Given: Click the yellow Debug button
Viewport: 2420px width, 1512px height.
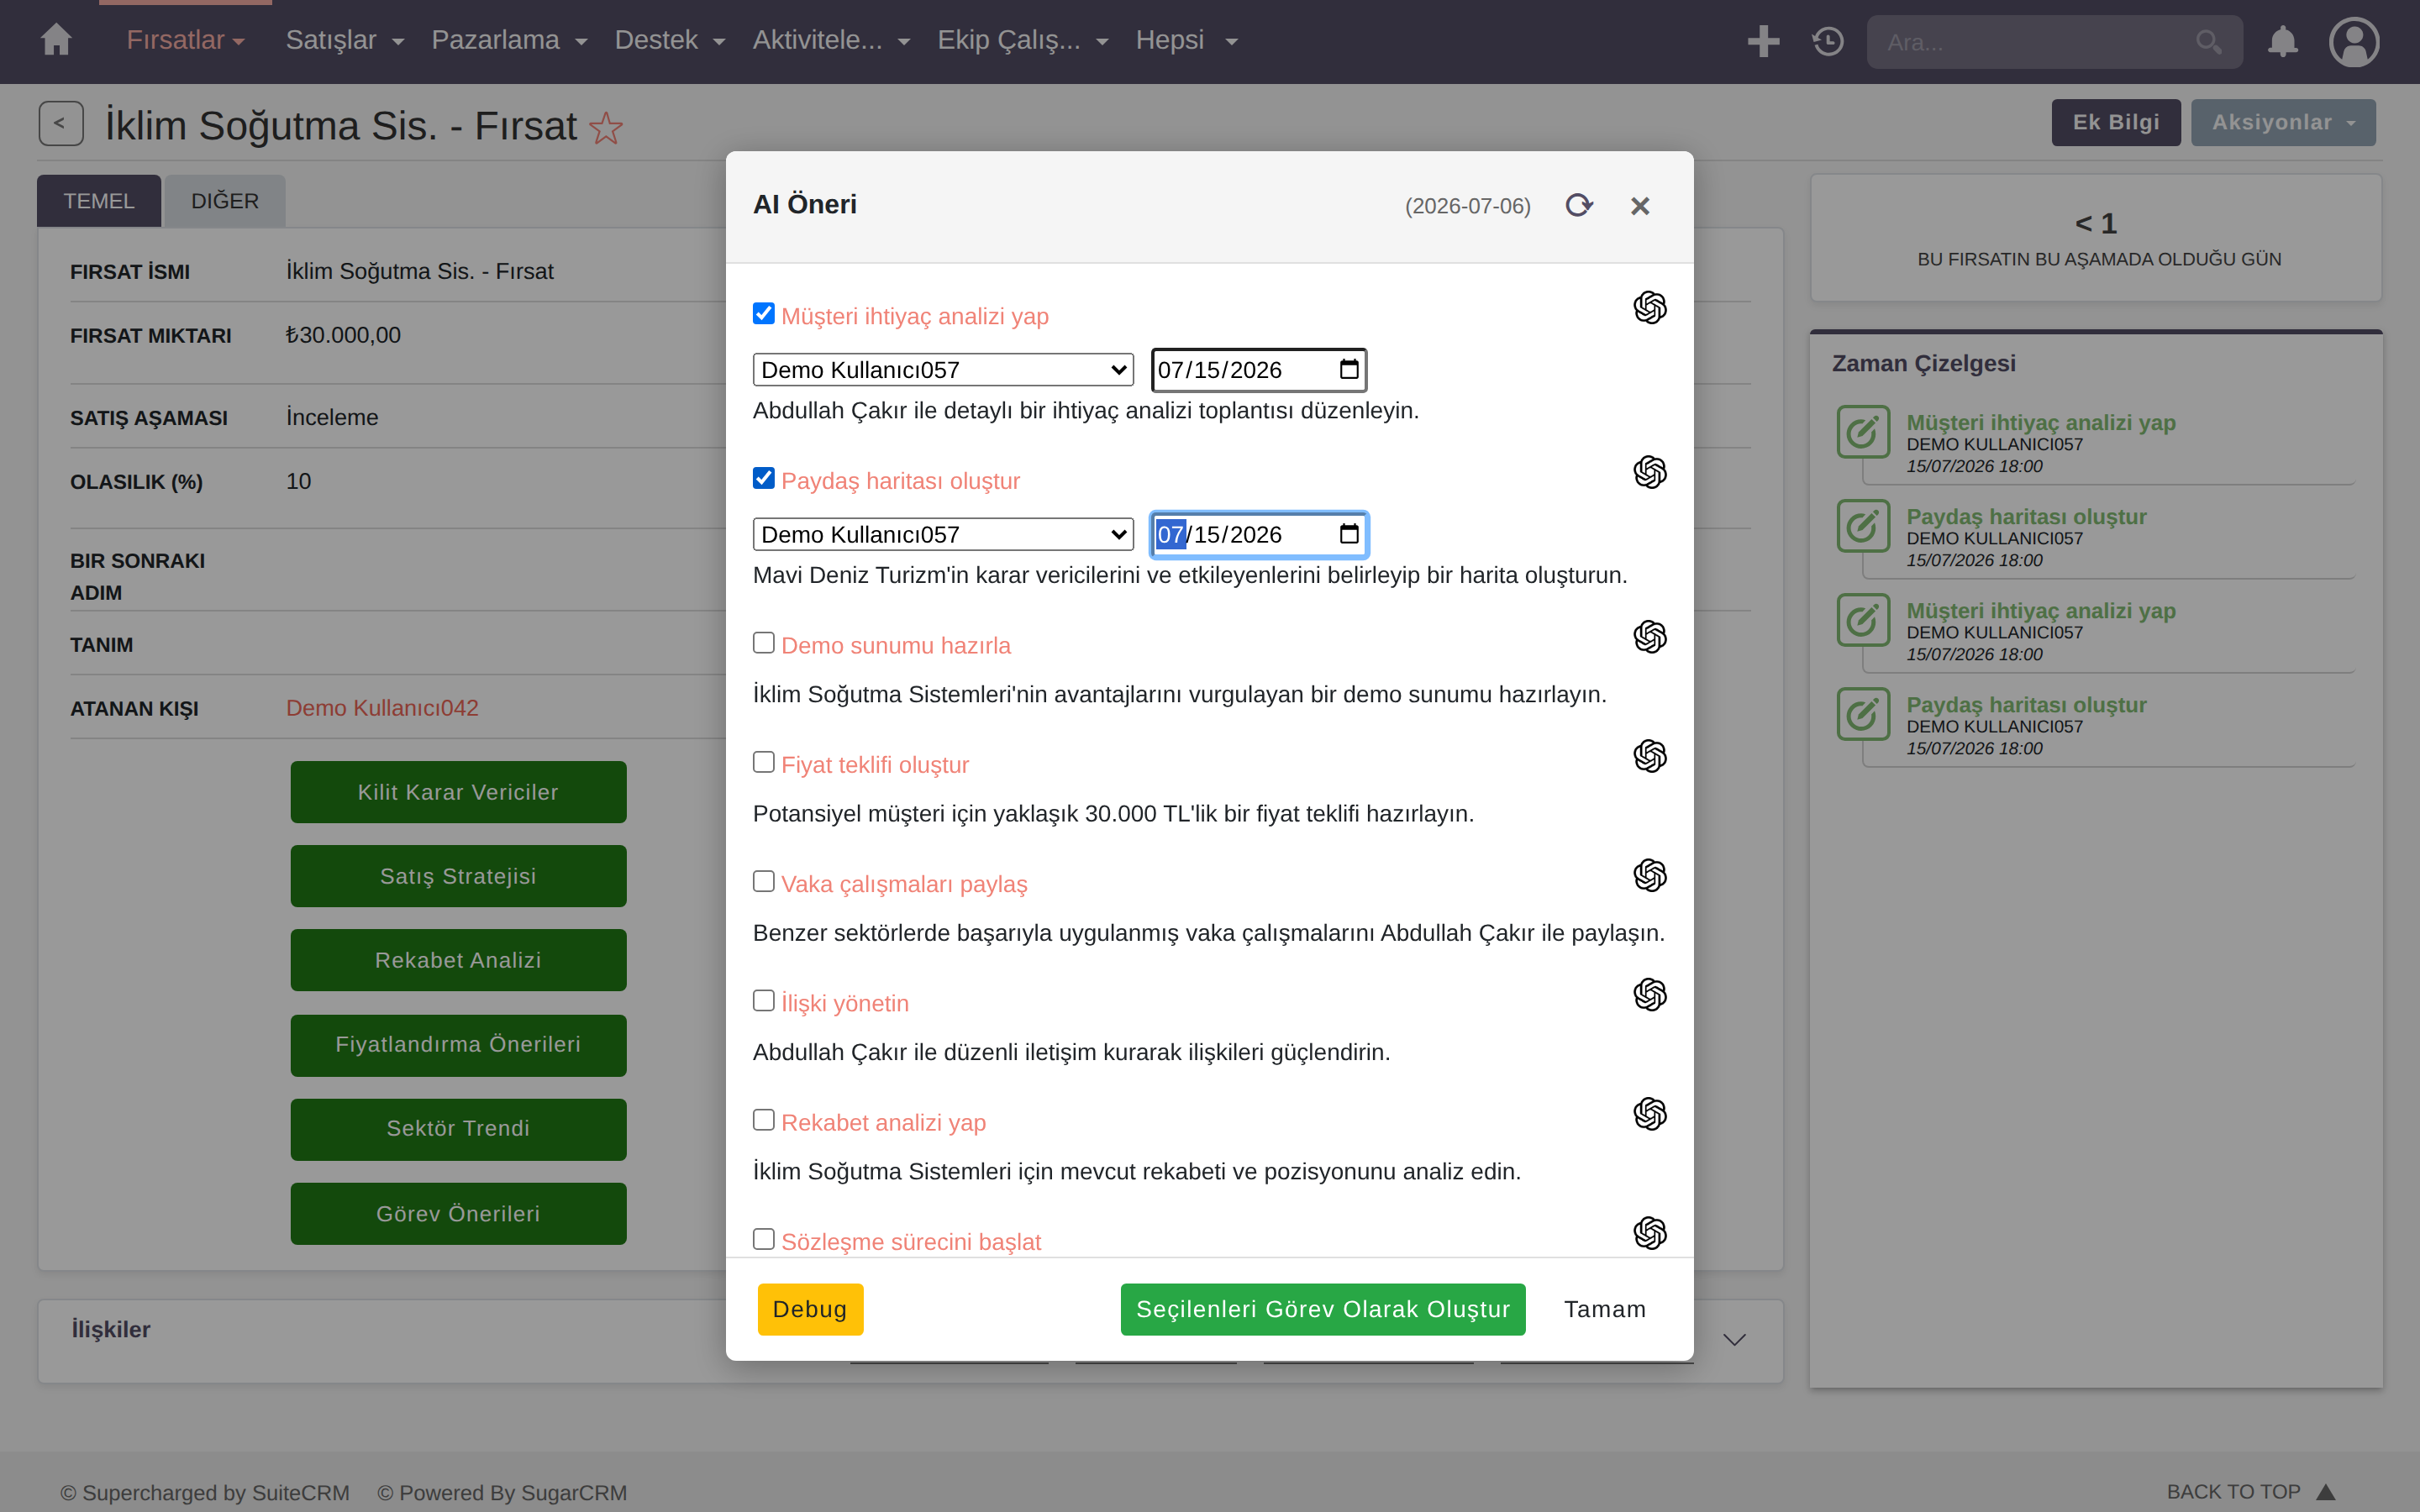Looking at the screenshot, I should 810,1309.
